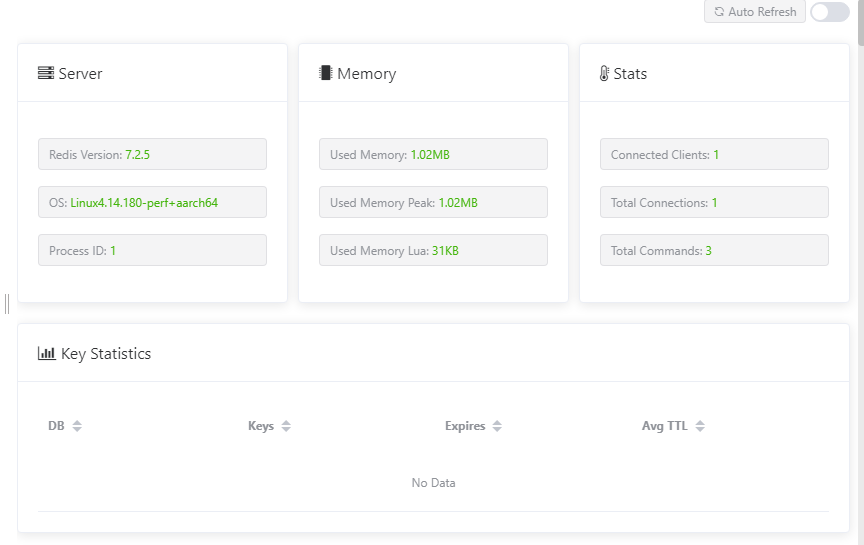The width and height of the screenshot is (864, 545).
Task: Click the Stats thermometer icon
Action: coord(604,73)
